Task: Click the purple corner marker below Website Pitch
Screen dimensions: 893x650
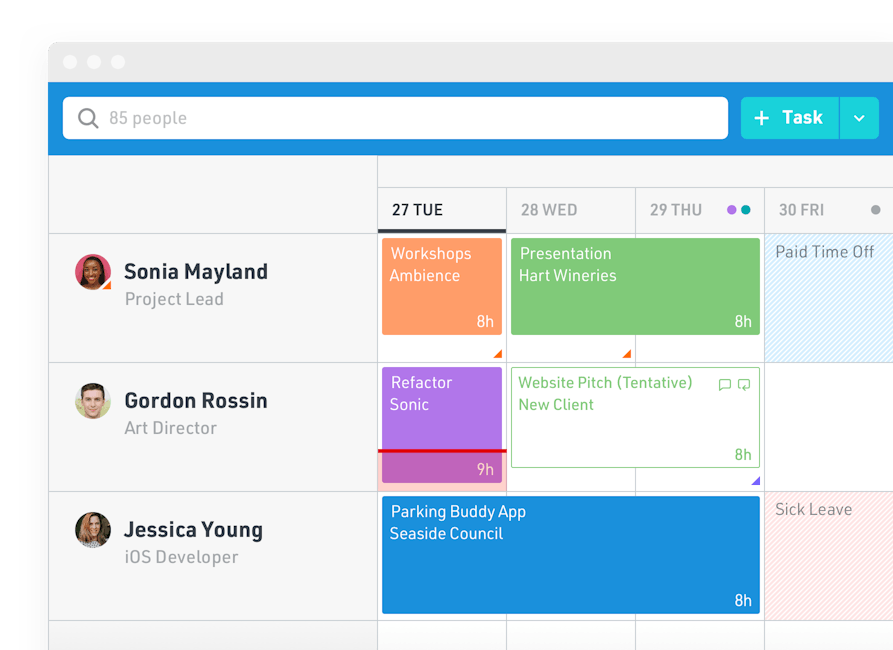Action: click(x=755, y=481)
